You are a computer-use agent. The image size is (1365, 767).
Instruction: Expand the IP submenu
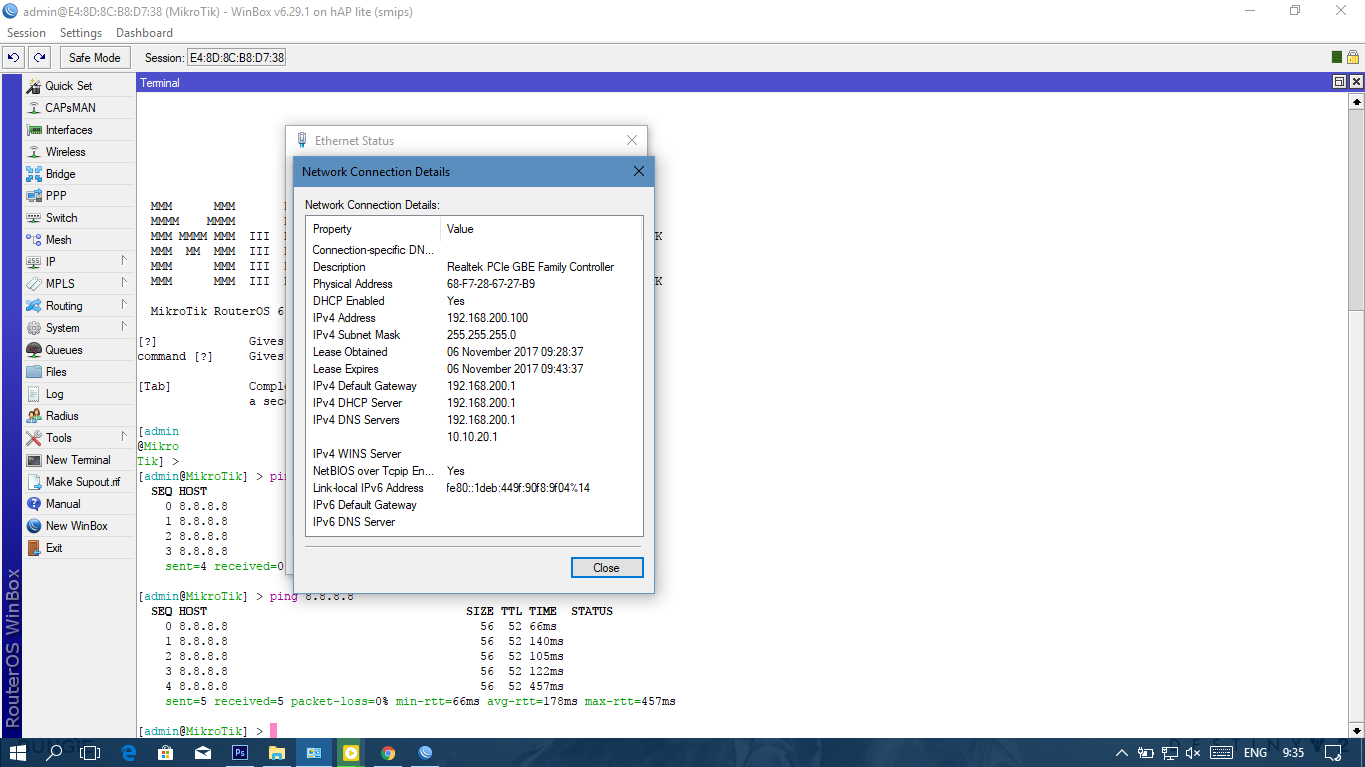[x=49, y=261]
